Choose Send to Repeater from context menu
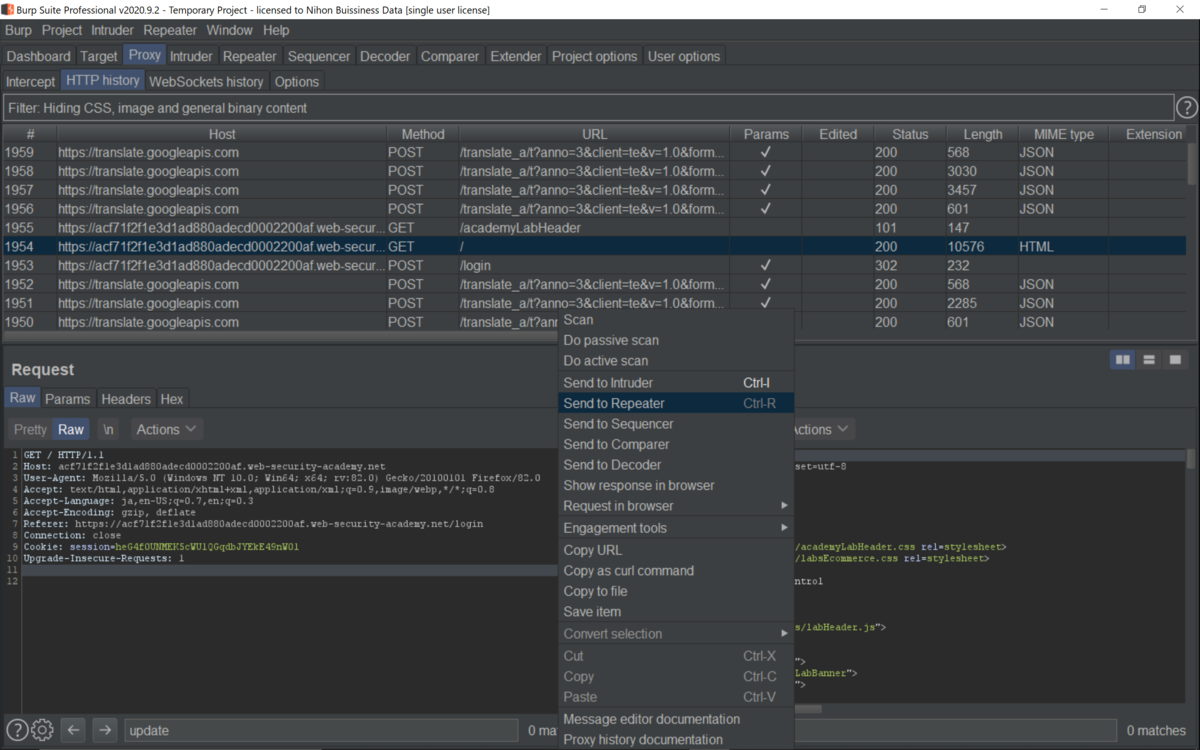The height and width of the screenshot is (750, 1200). point(676,403)
